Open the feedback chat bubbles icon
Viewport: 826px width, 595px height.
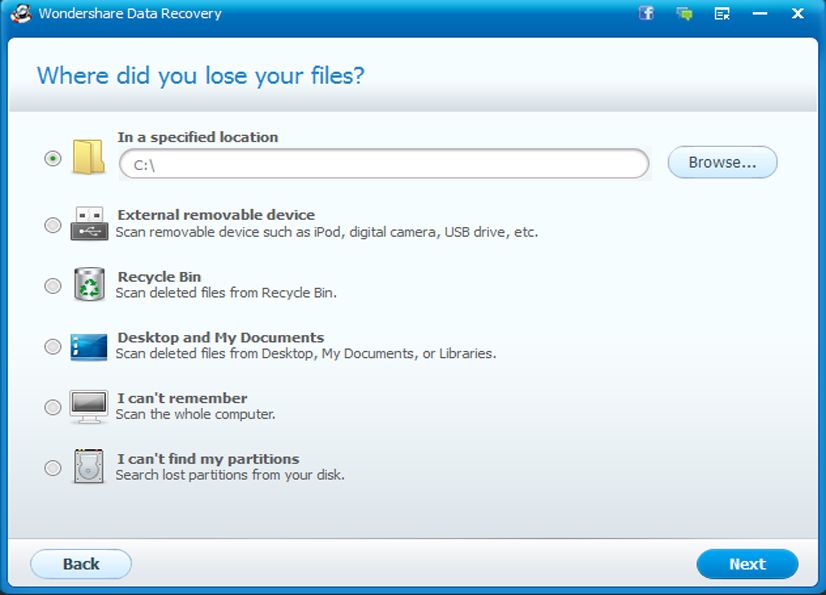[x=684, y=14]
